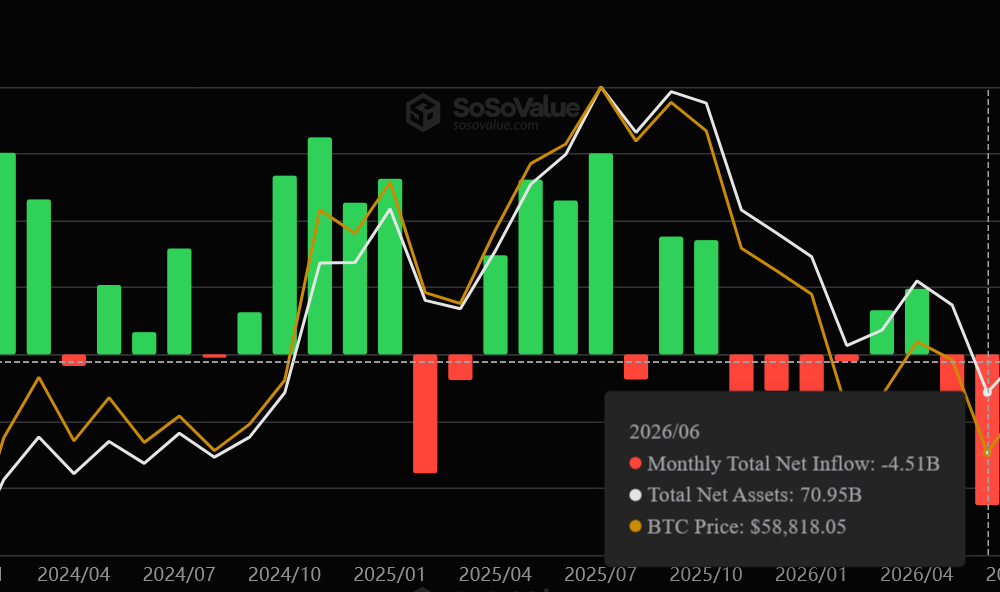Viewport: 1000px width, 592px height.
Task: Select the green bar at 2025/10
Action: pos(706,297)
